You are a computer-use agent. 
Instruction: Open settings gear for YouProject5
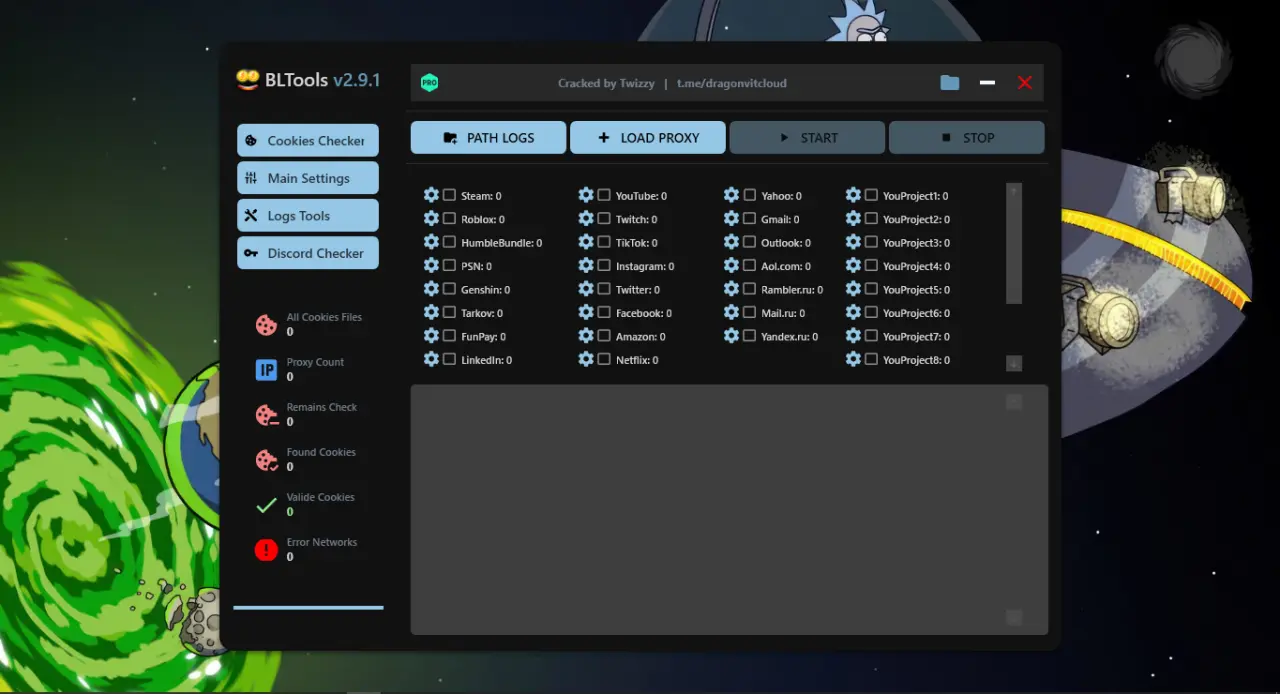point(853,289)
